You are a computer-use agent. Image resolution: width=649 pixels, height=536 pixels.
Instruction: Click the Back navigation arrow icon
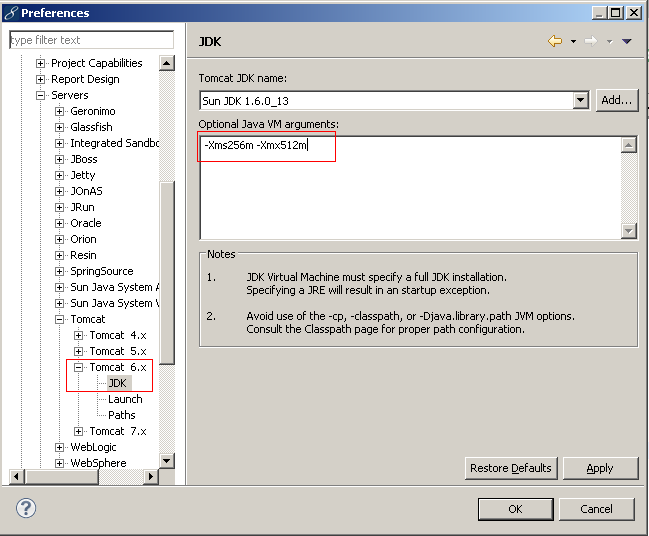coord(555,41)
